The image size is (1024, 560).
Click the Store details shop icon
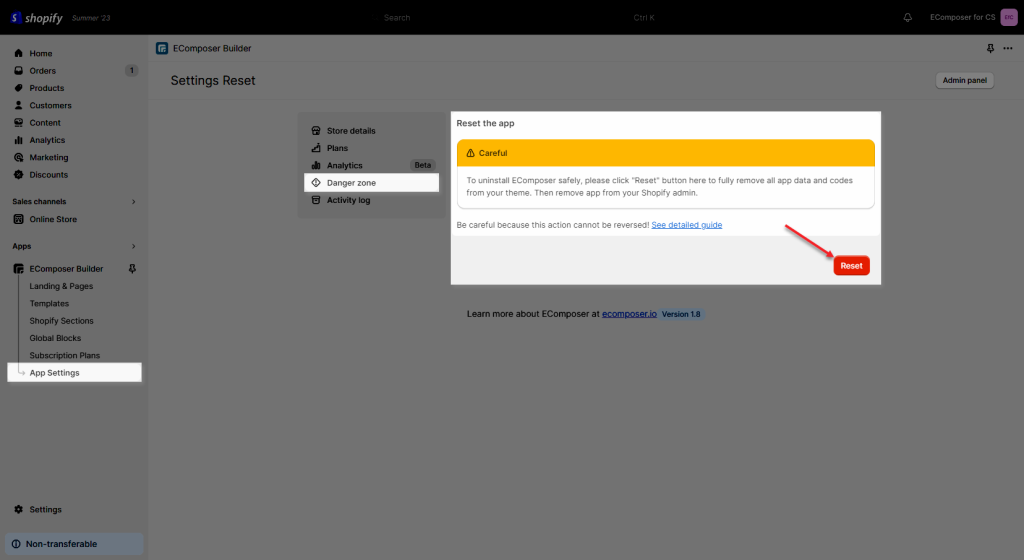(x=316, y=131)
